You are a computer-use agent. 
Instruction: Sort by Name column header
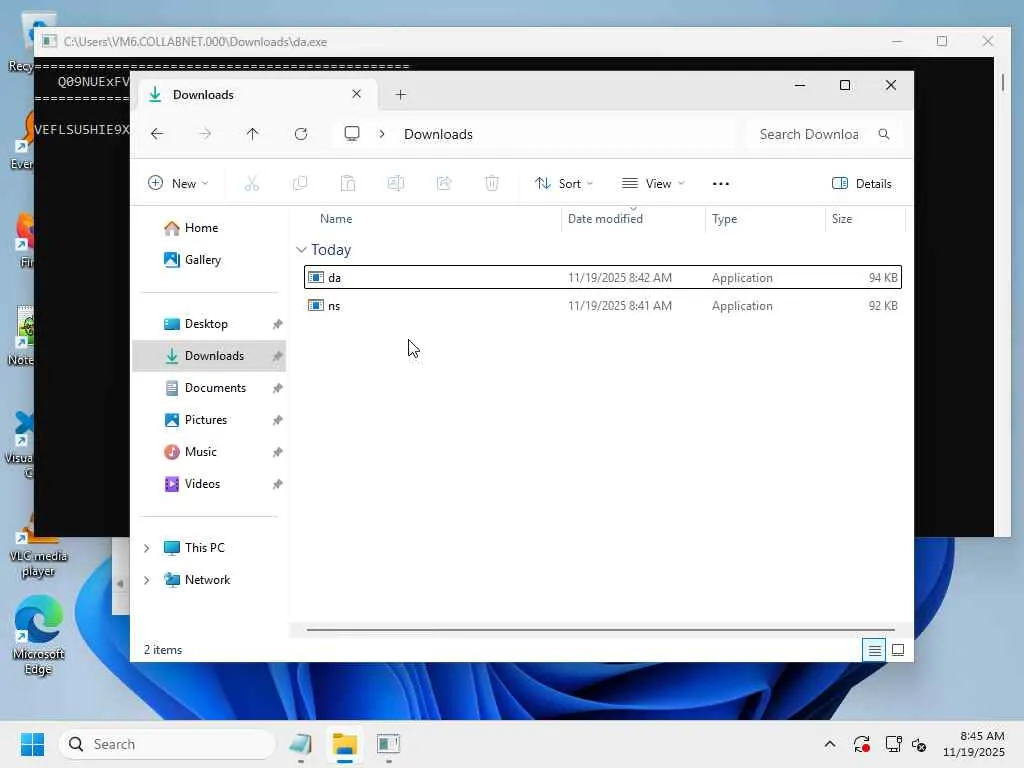click(431, 219)
